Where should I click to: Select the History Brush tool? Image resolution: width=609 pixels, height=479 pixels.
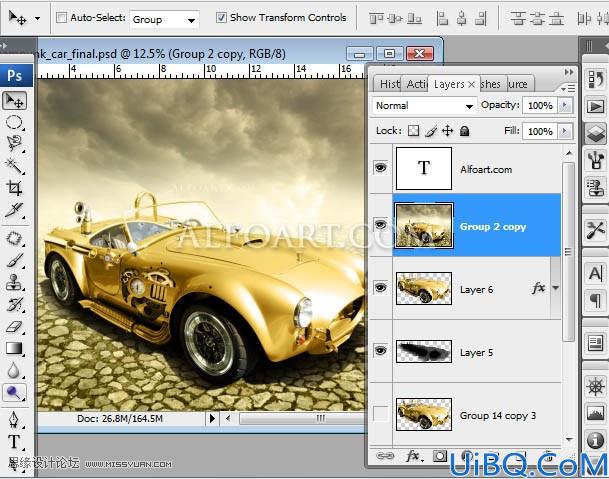15,305
